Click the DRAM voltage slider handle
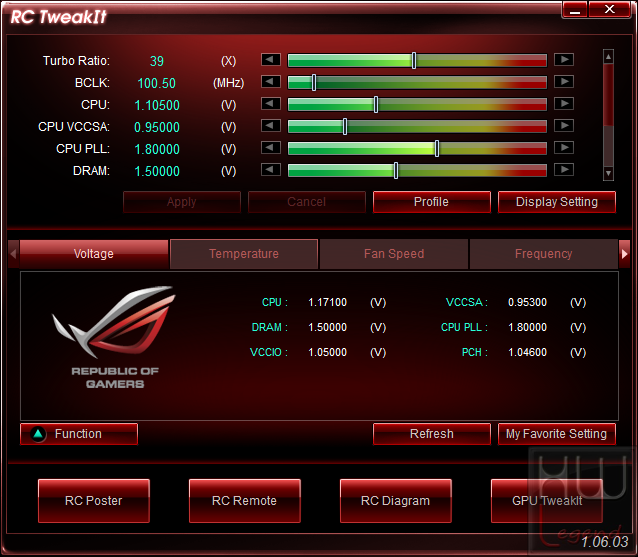The image size is (638, 557). [x=395, y=170]
